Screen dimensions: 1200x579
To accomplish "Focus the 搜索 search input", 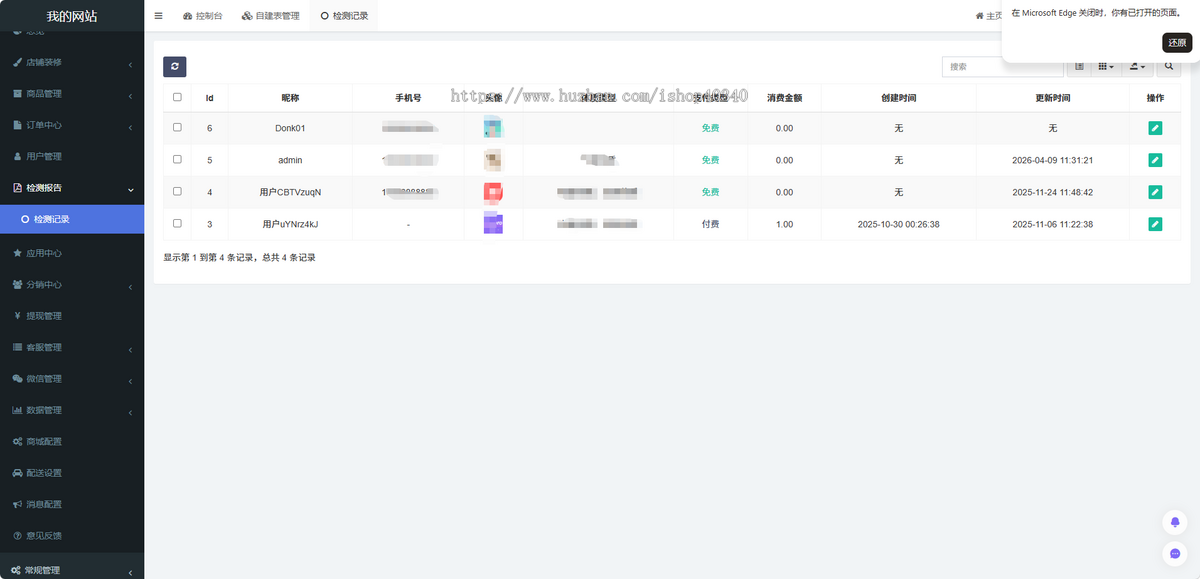I will (x=1002, y=66).
